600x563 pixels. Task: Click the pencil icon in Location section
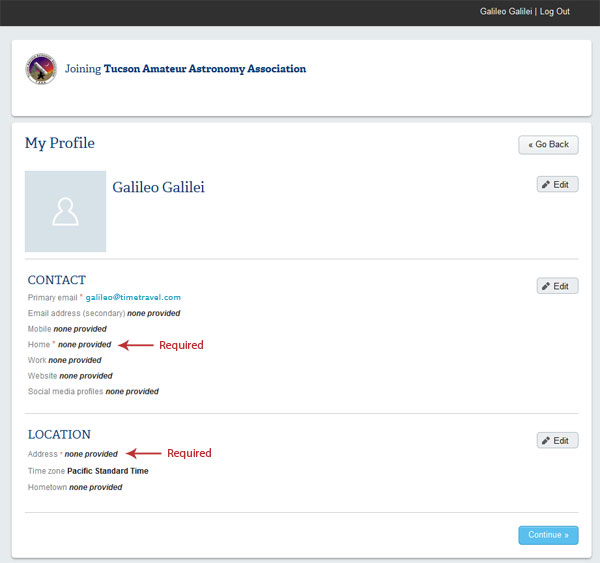pos(546,441)
